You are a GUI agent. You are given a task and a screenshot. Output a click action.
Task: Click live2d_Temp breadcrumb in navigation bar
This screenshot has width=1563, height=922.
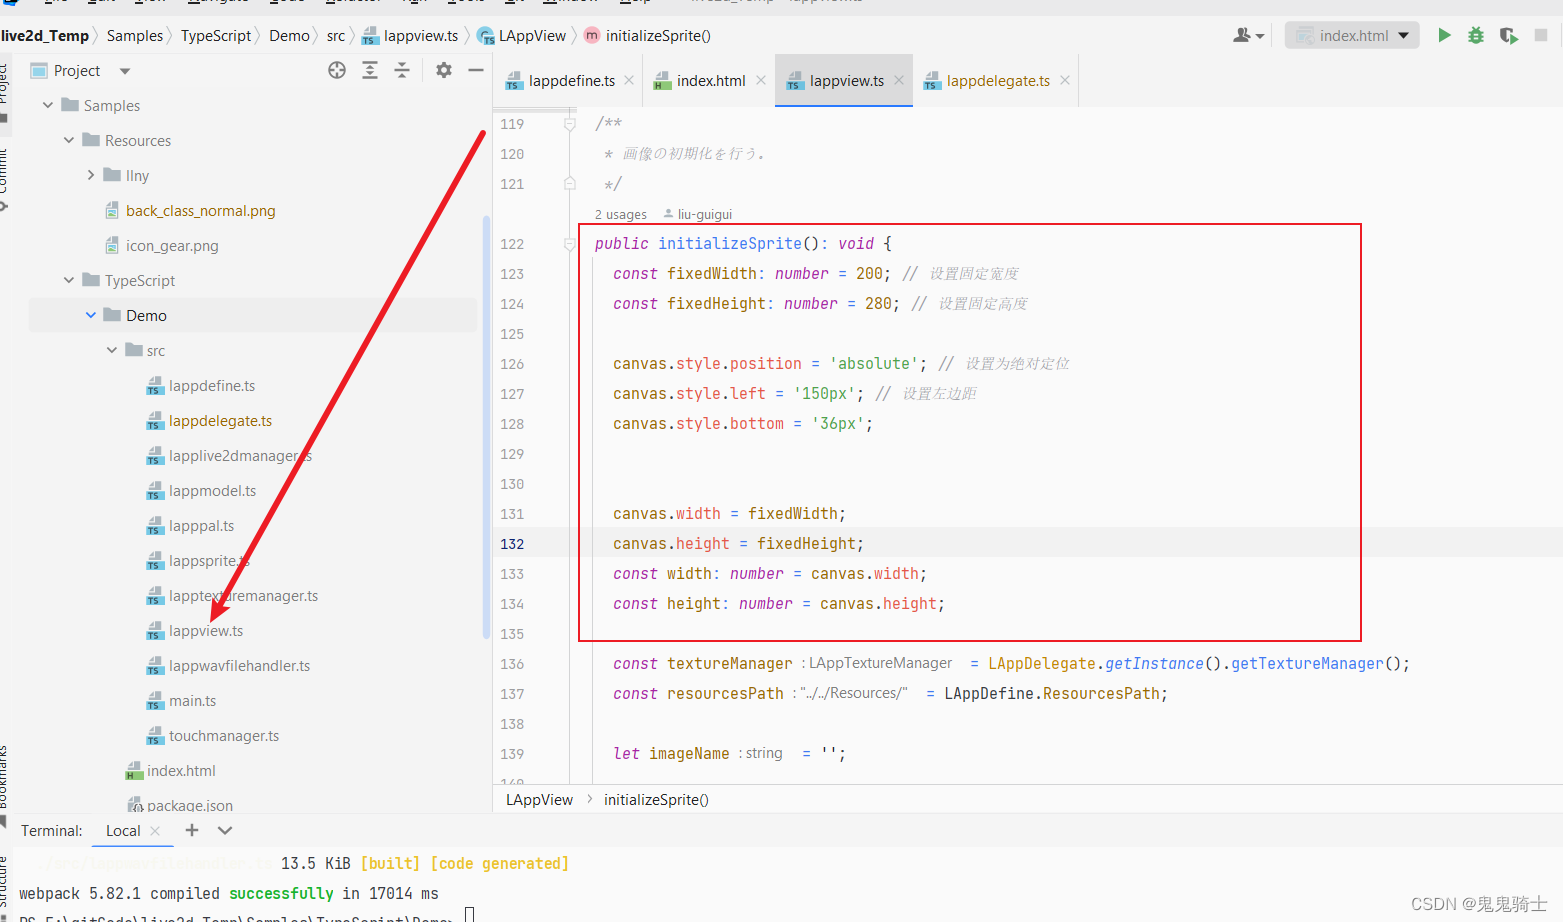(x=44, y=36)
